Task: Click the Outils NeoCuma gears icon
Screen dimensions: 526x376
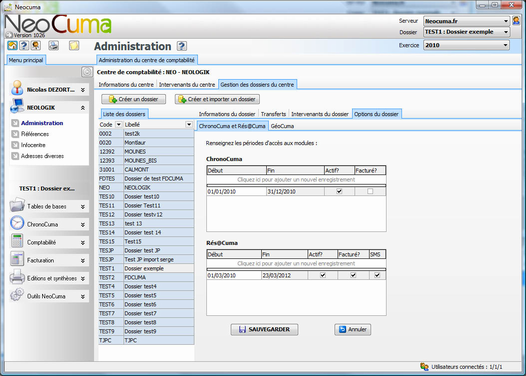Action: click(x=17, y=296)
